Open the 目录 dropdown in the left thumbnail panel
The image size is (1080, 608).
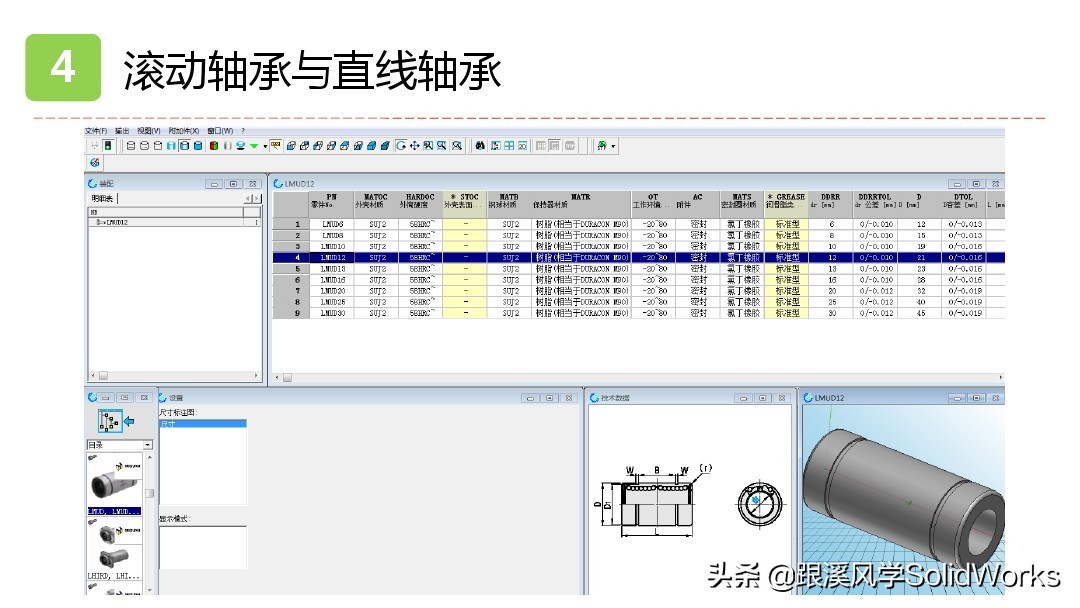pos(148,445)
